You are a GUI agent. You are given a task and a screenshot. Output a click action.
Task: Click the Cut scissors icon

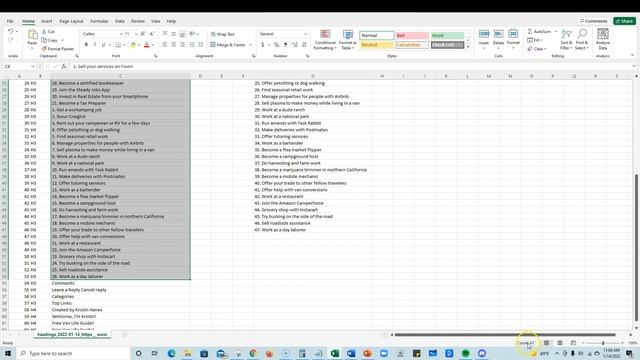coord(44,31)
